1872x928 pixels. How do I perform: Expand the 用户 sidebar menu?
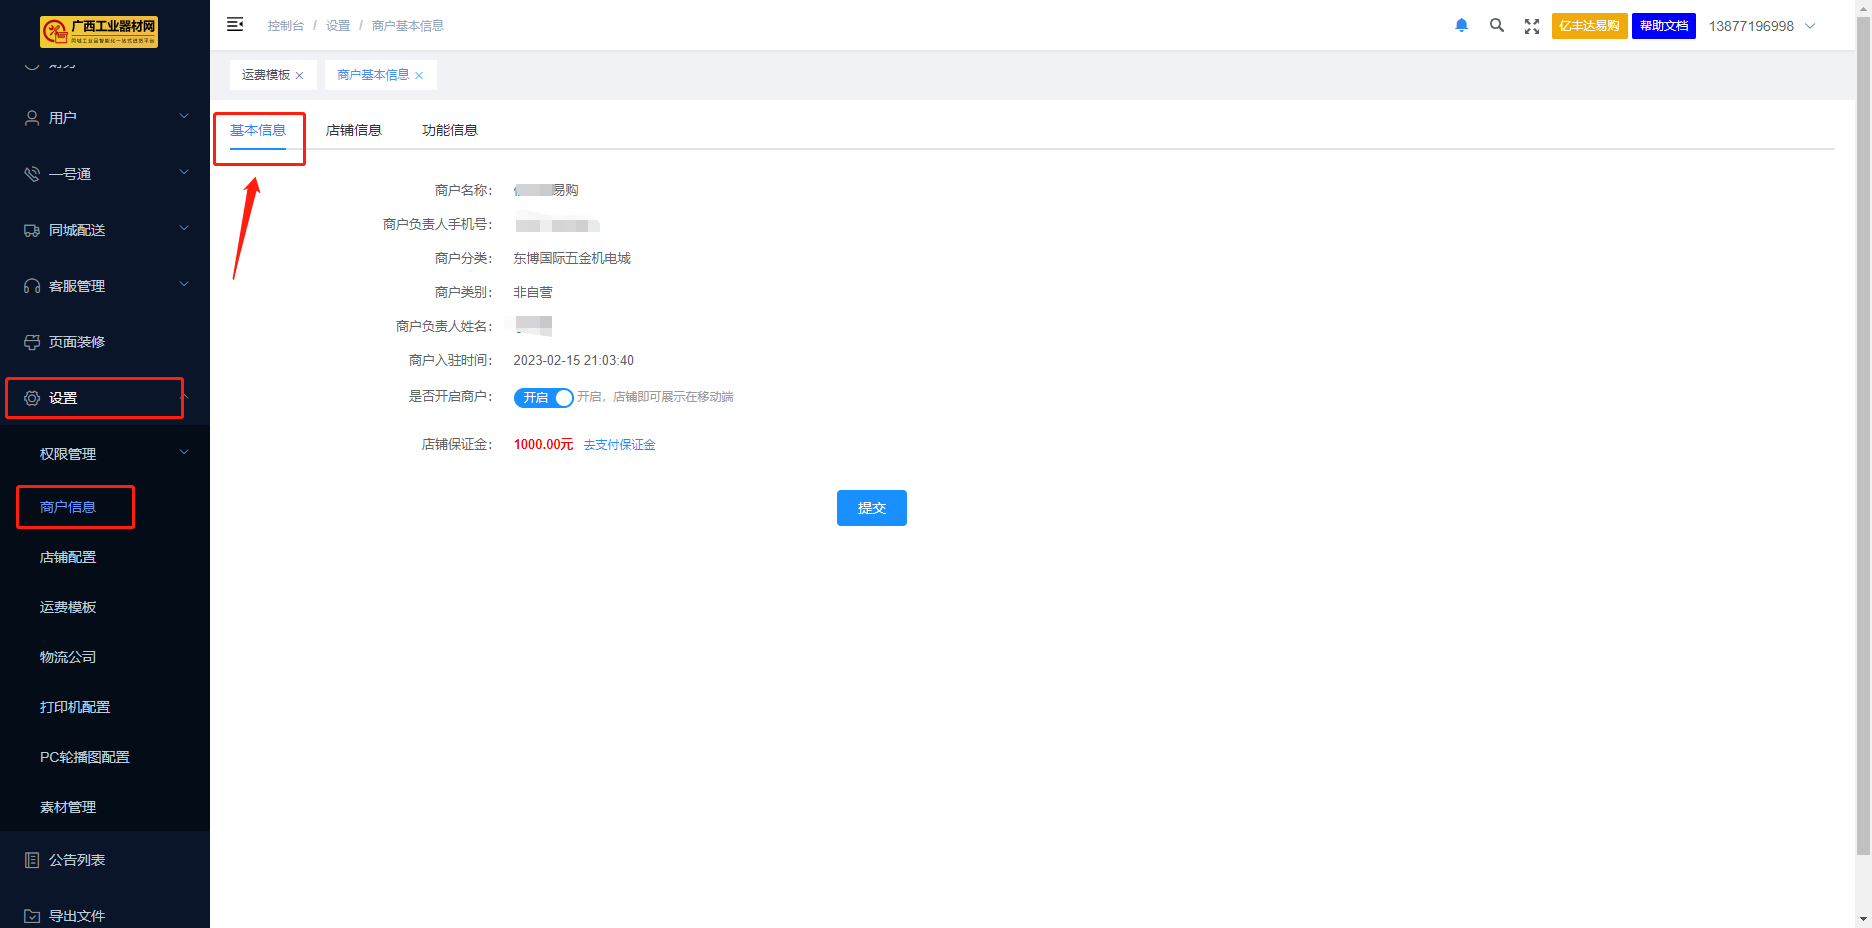[104, 118]
